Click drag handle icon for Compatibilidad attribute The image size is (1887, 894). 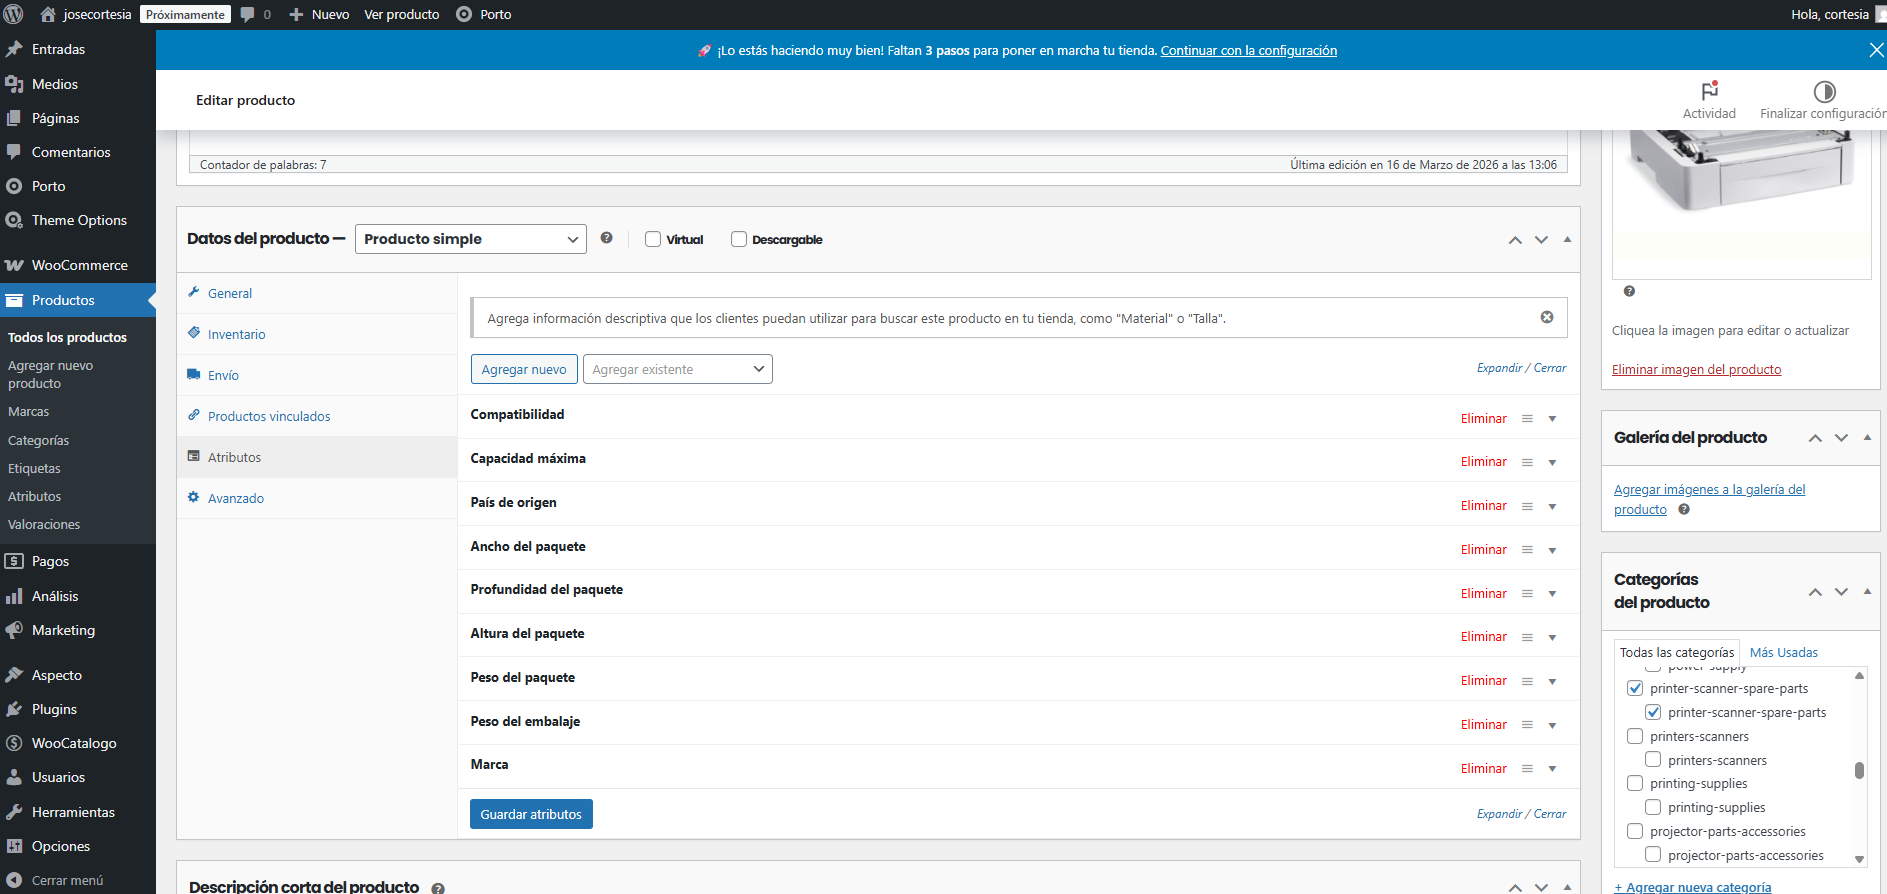(x=1527, y=419)
